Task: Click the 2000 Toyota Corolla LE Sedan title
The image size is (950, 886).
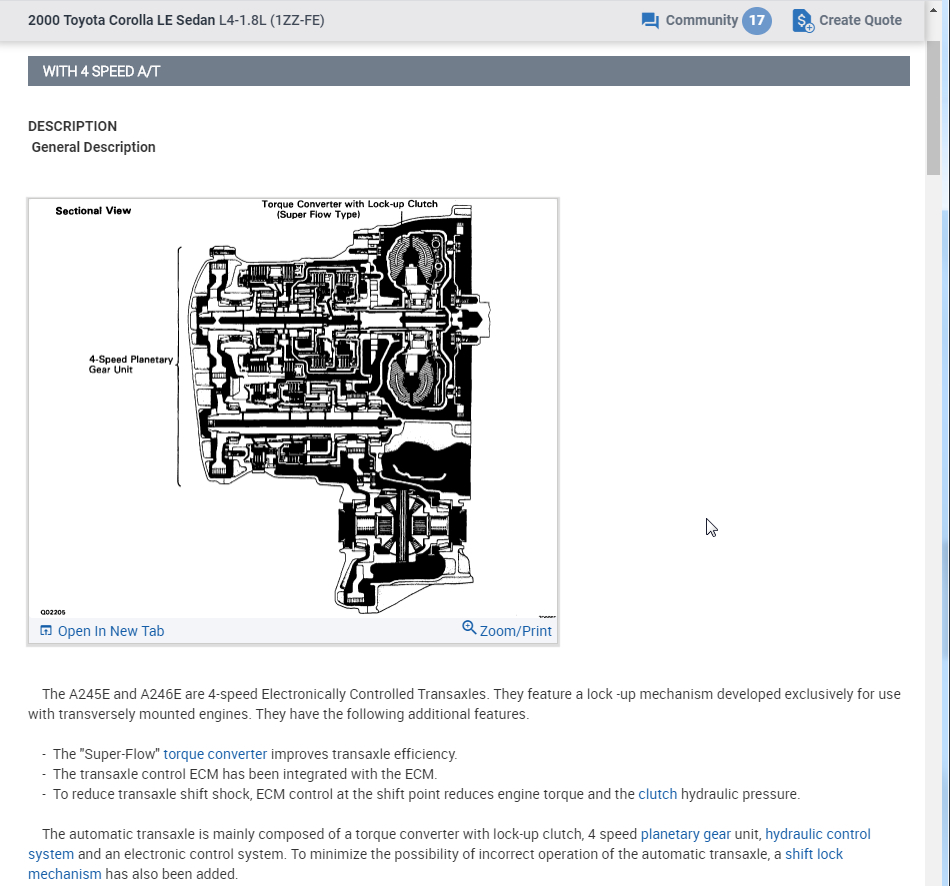Action: [121, 20]
